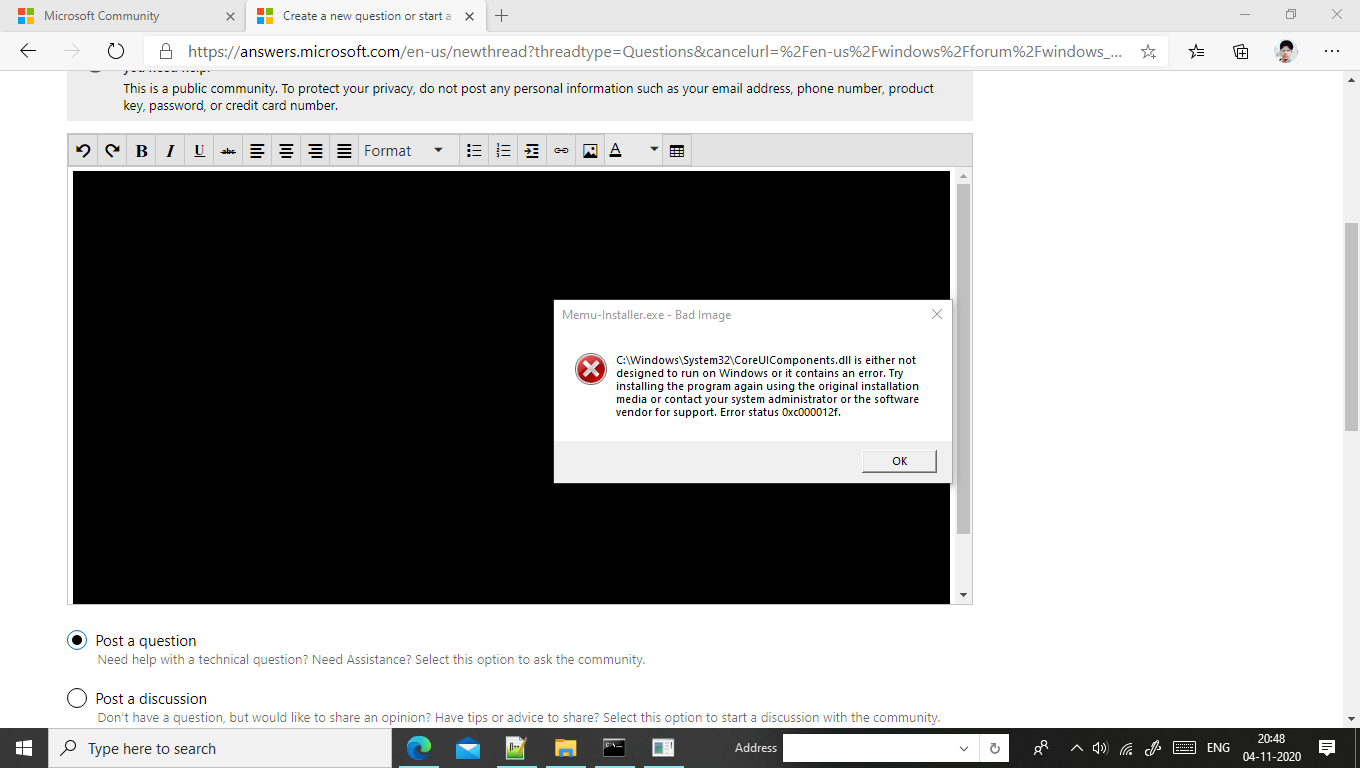This screenshot has height=768, width=1360.
Task: Open the Format dropdown
Action: (403, 151)
